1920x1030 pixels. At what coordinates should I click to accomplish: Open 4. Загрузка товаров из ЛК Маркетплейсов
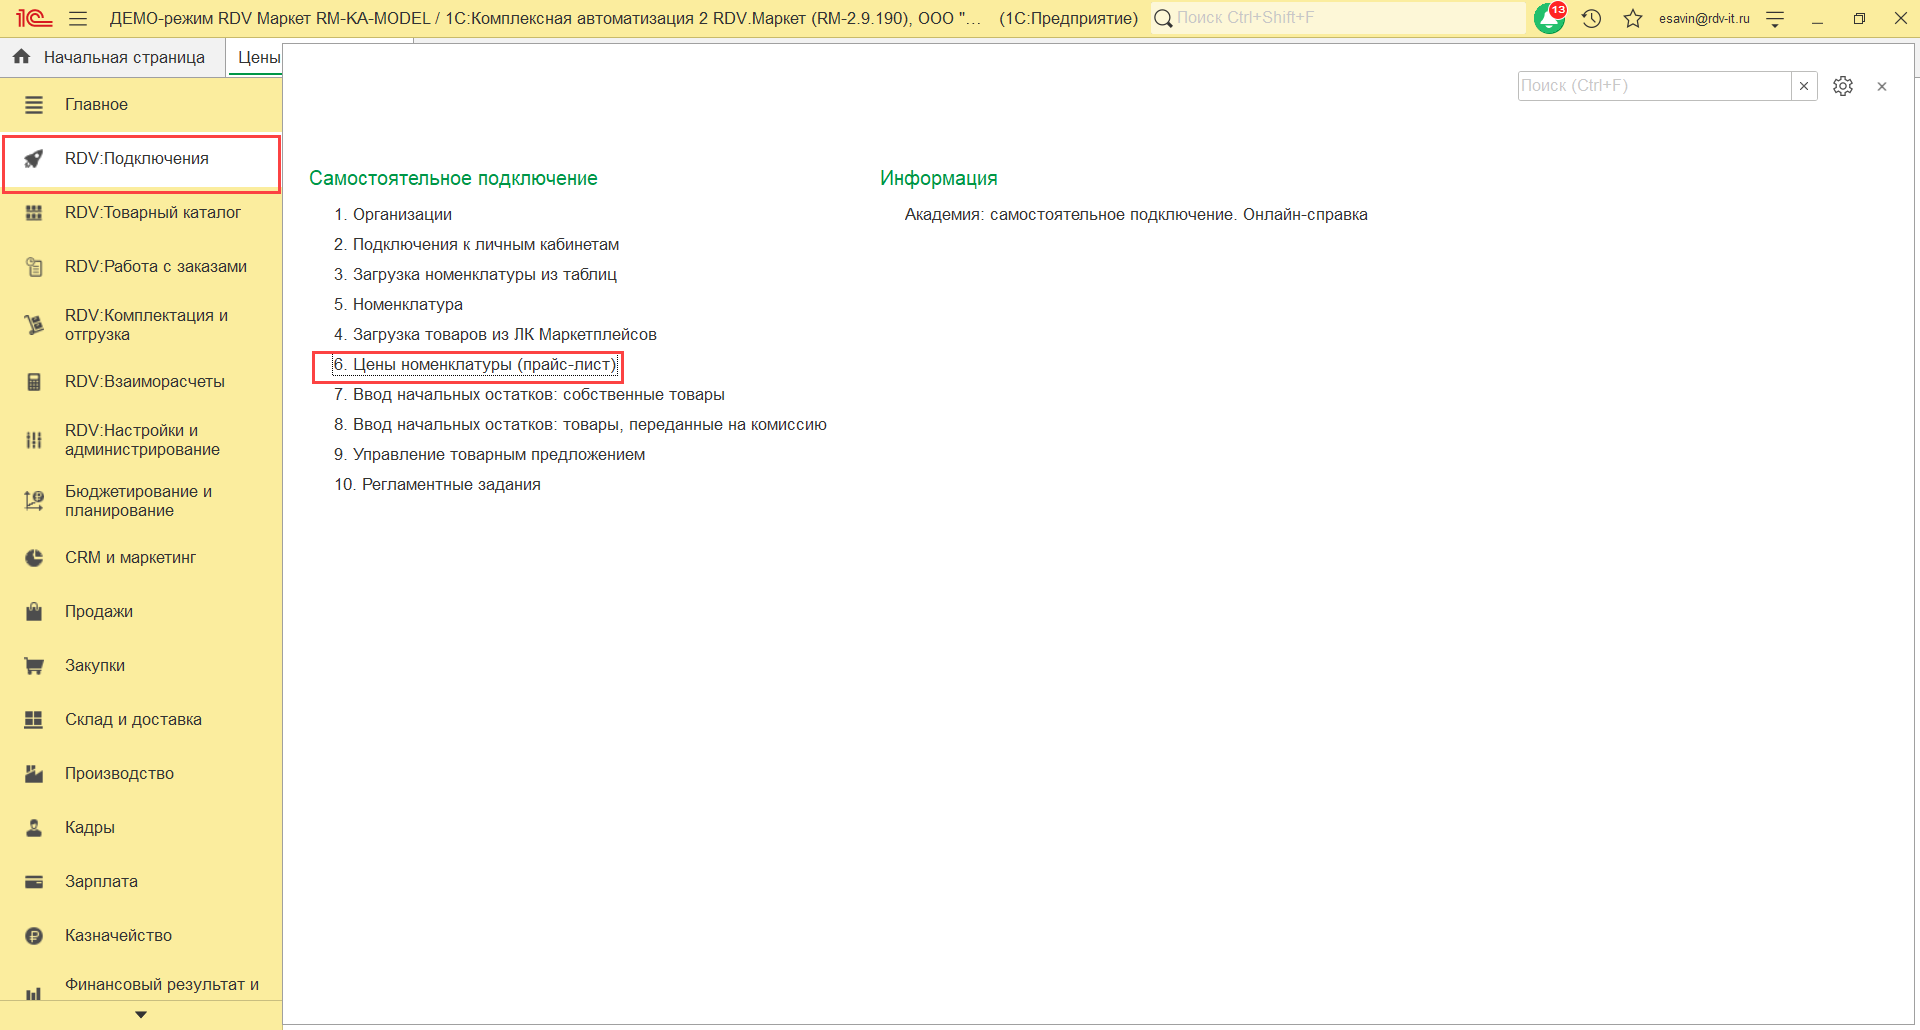tap(496, 334)
